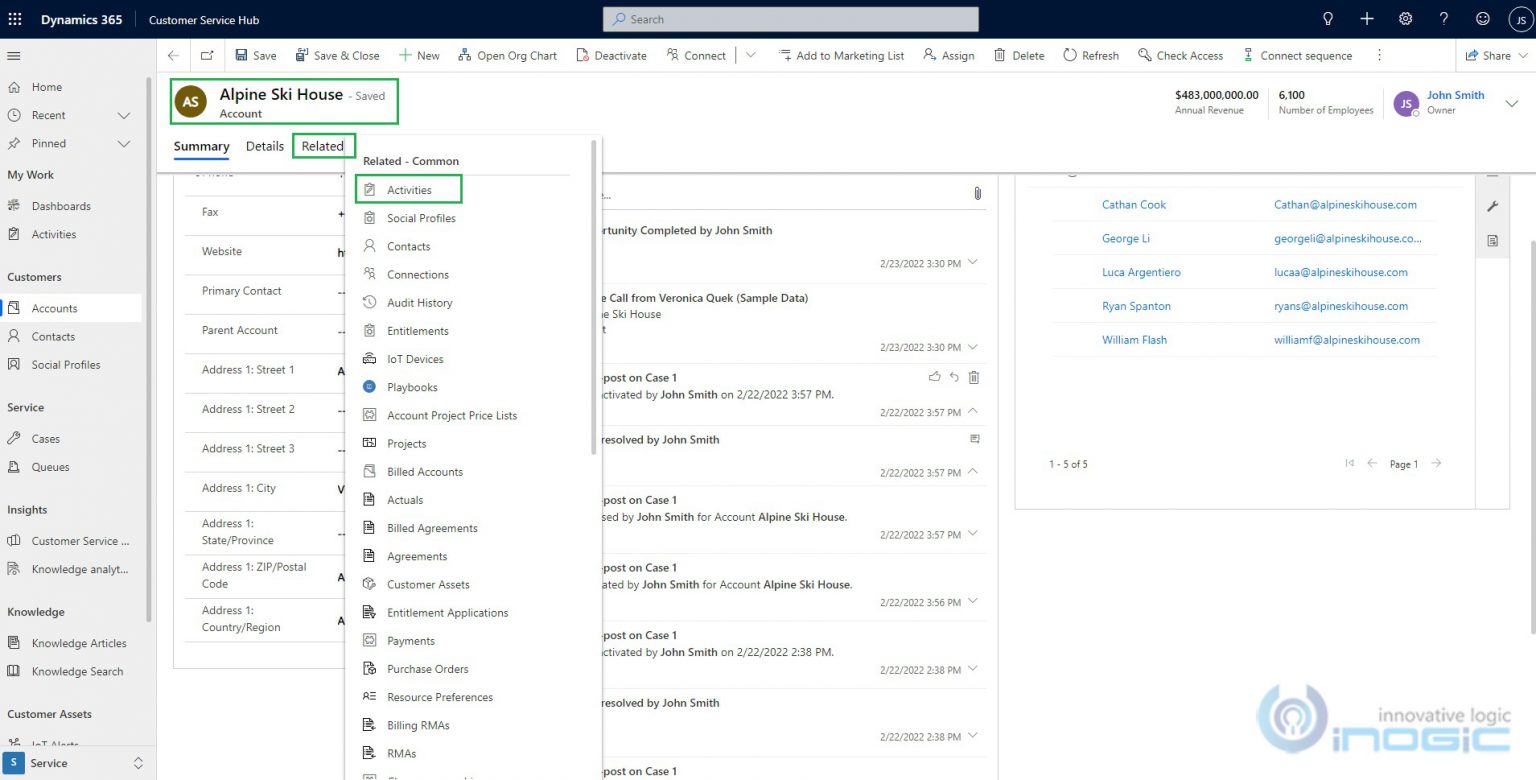The image size is (1536, 780).
Task: Click Refresh in the command bar
Action: click(x=1090, y=55)
